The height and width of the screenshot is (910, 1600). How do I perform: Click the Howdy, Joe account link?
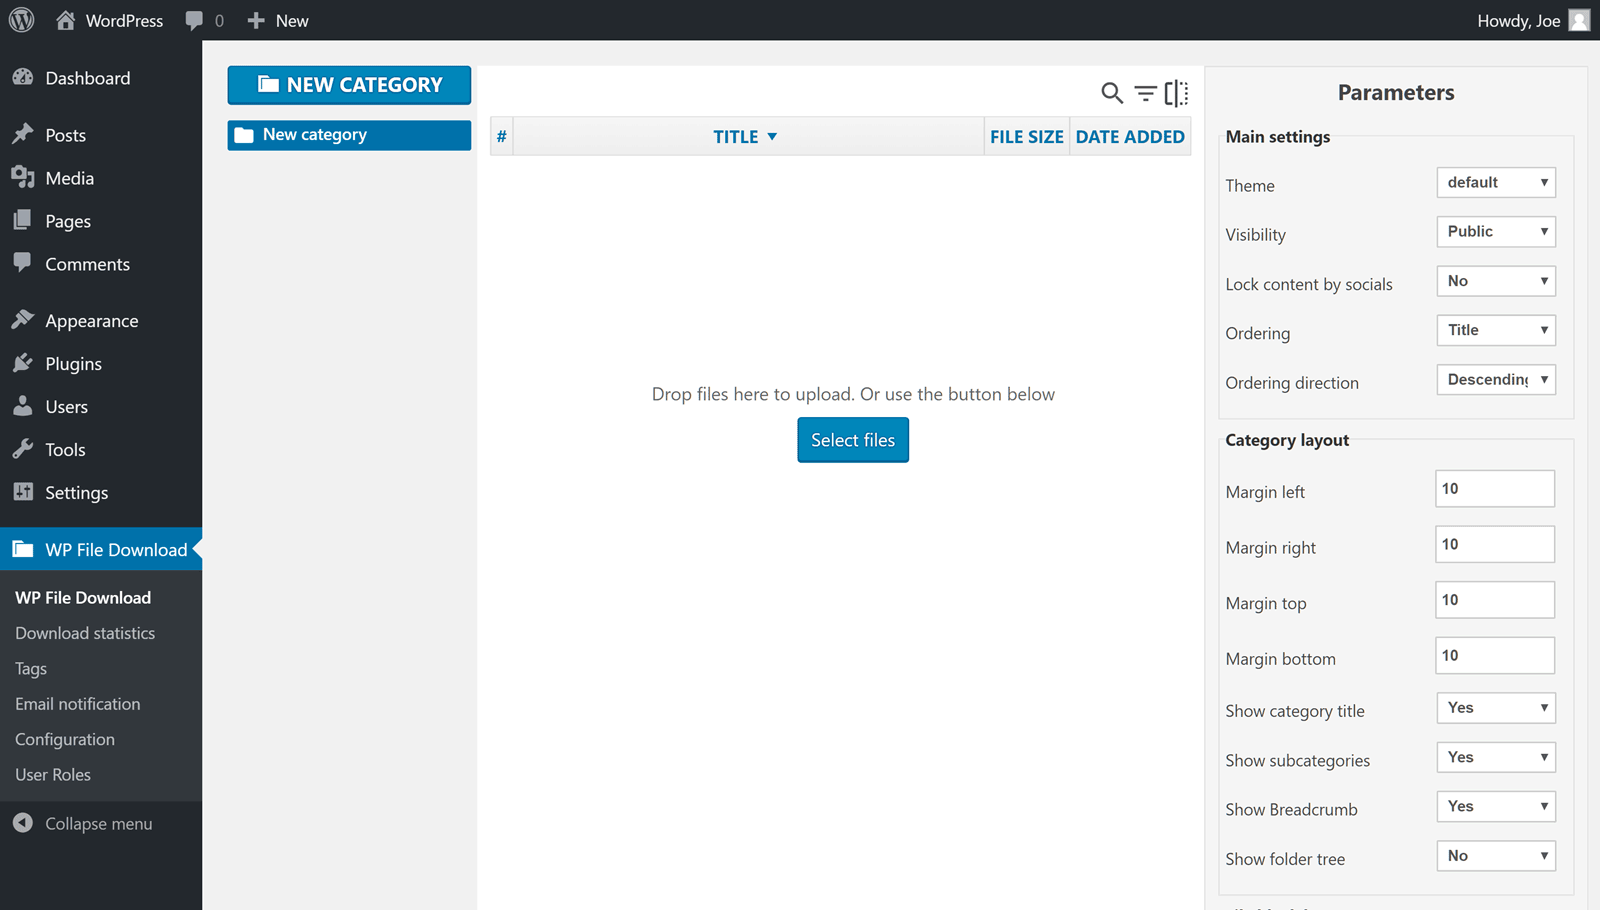pyautogui.click(x=1533, y=20)
